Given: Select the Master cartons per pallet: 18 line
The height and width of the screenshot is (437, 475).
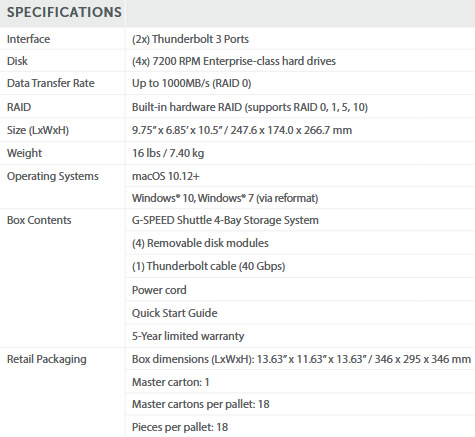Looking at the screenshot, I should click(201, 404).
